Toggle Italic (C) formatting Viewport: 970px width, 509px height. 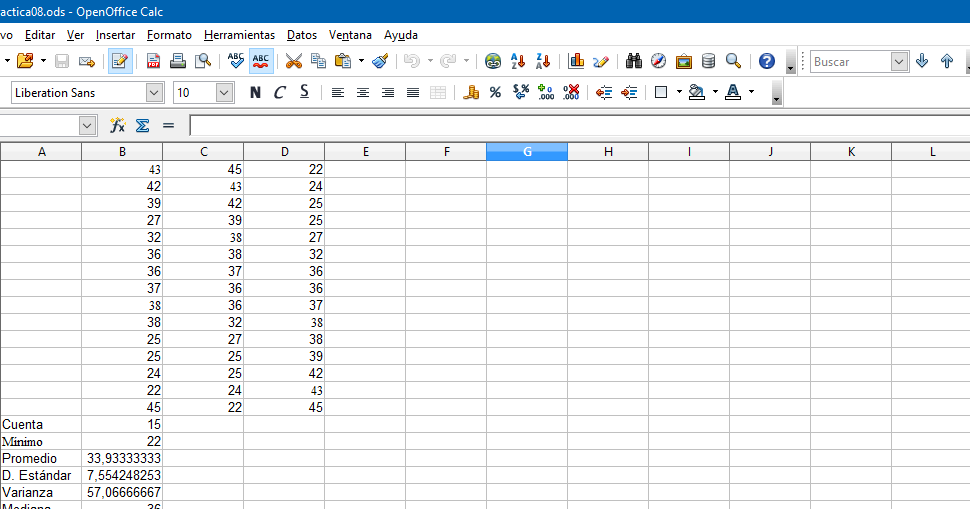(280, 93)
